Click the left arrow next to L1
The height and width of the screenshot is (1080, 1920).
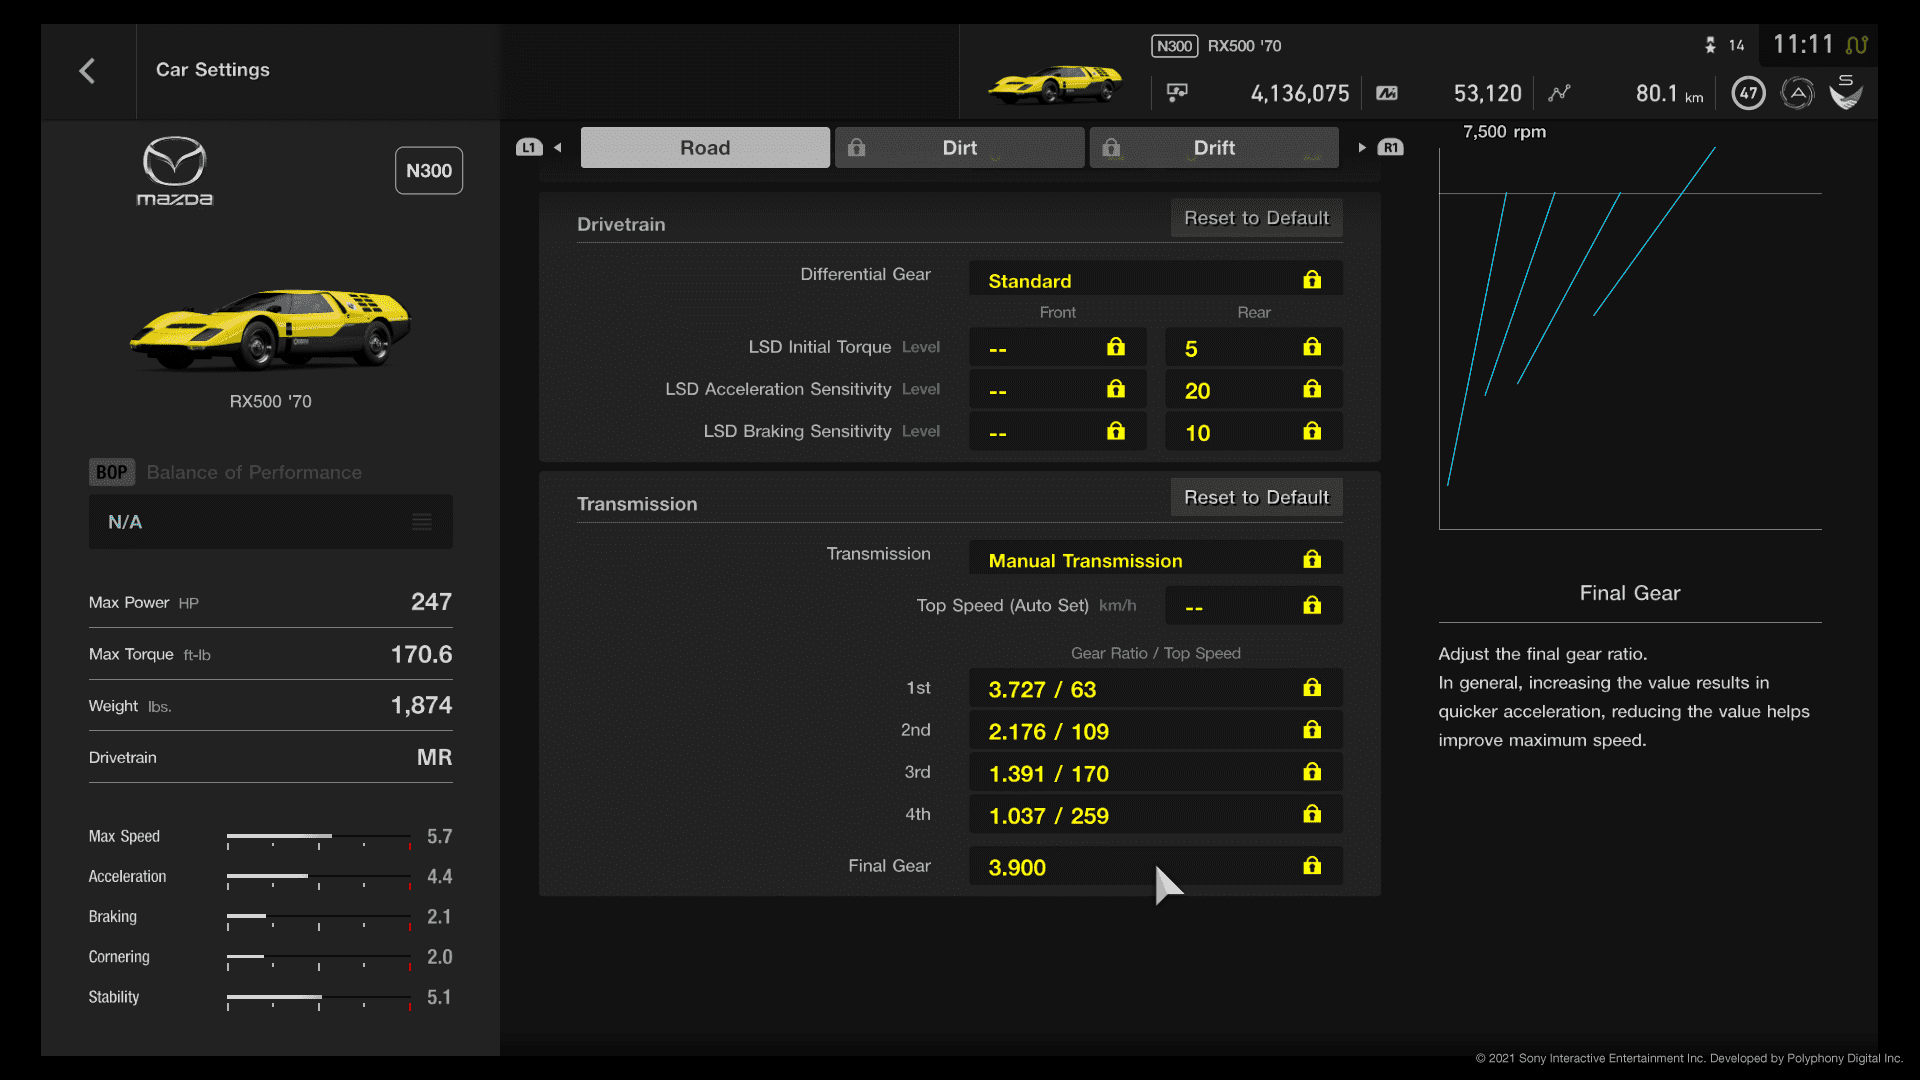558,148
